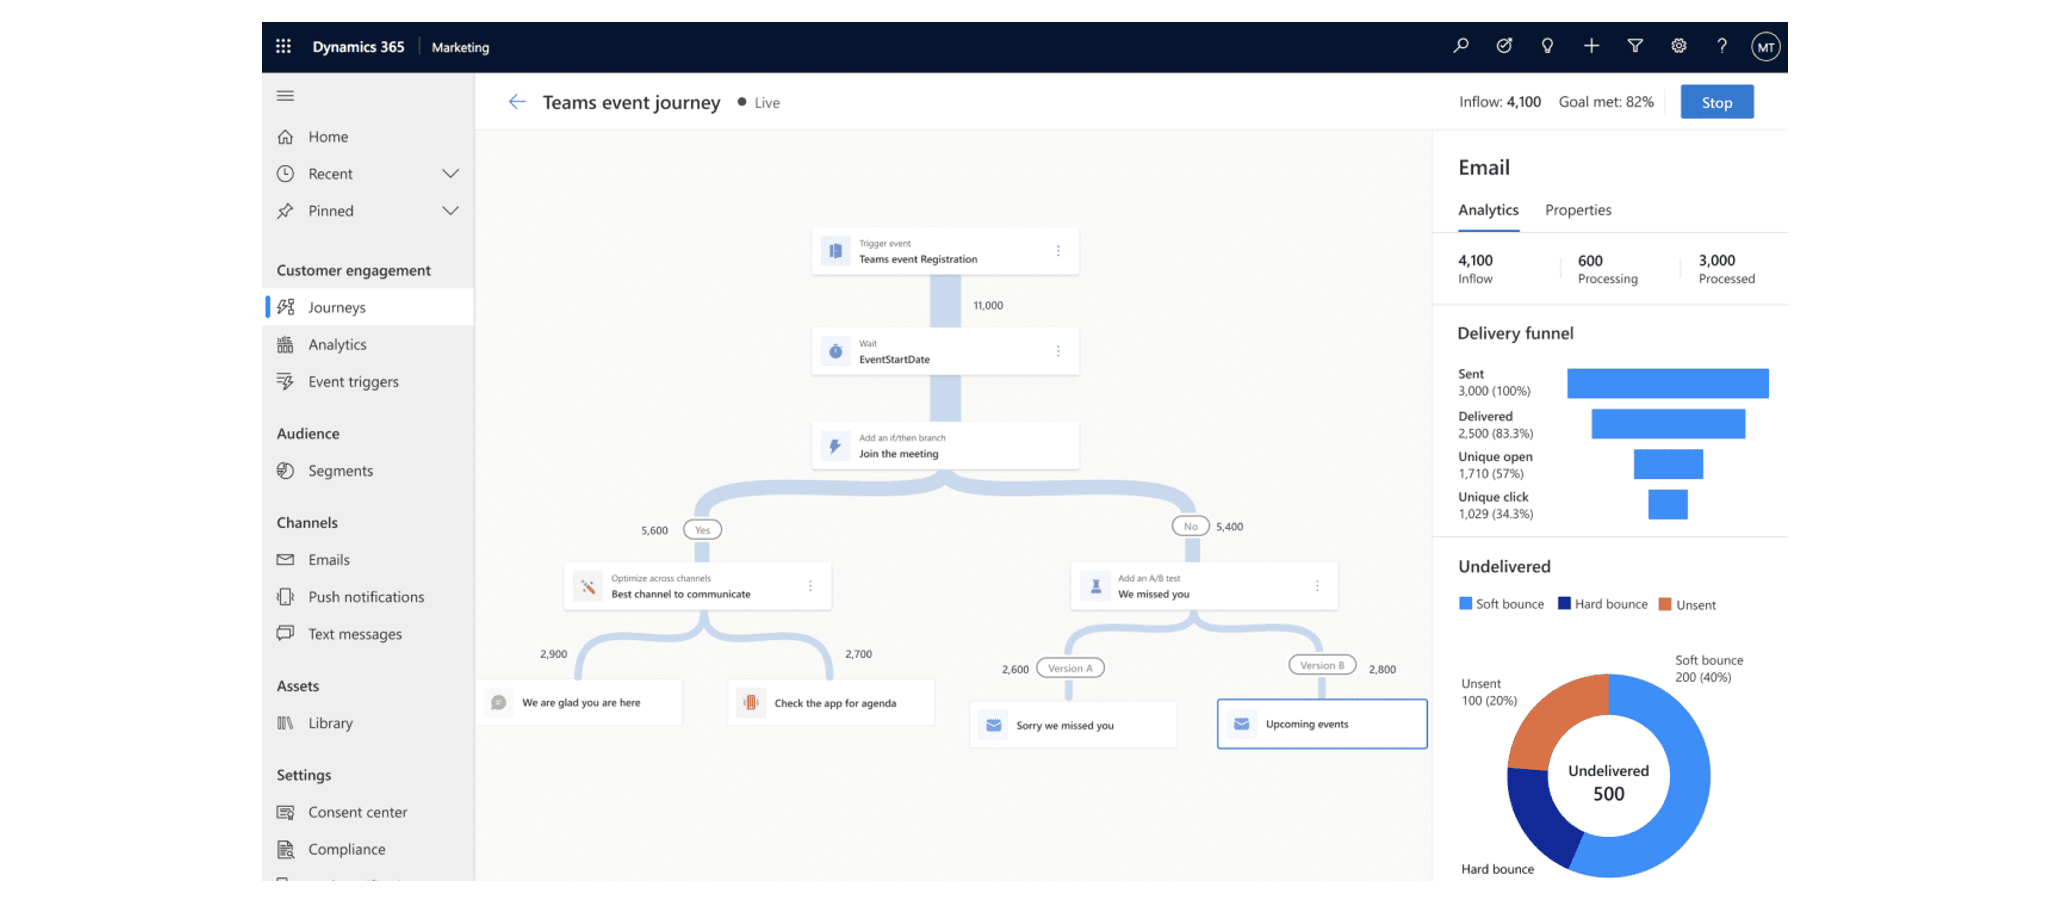Screen dimensions: 2048x907
Task: Open Analytics in the sidebar
Action: tap(370, 344)
